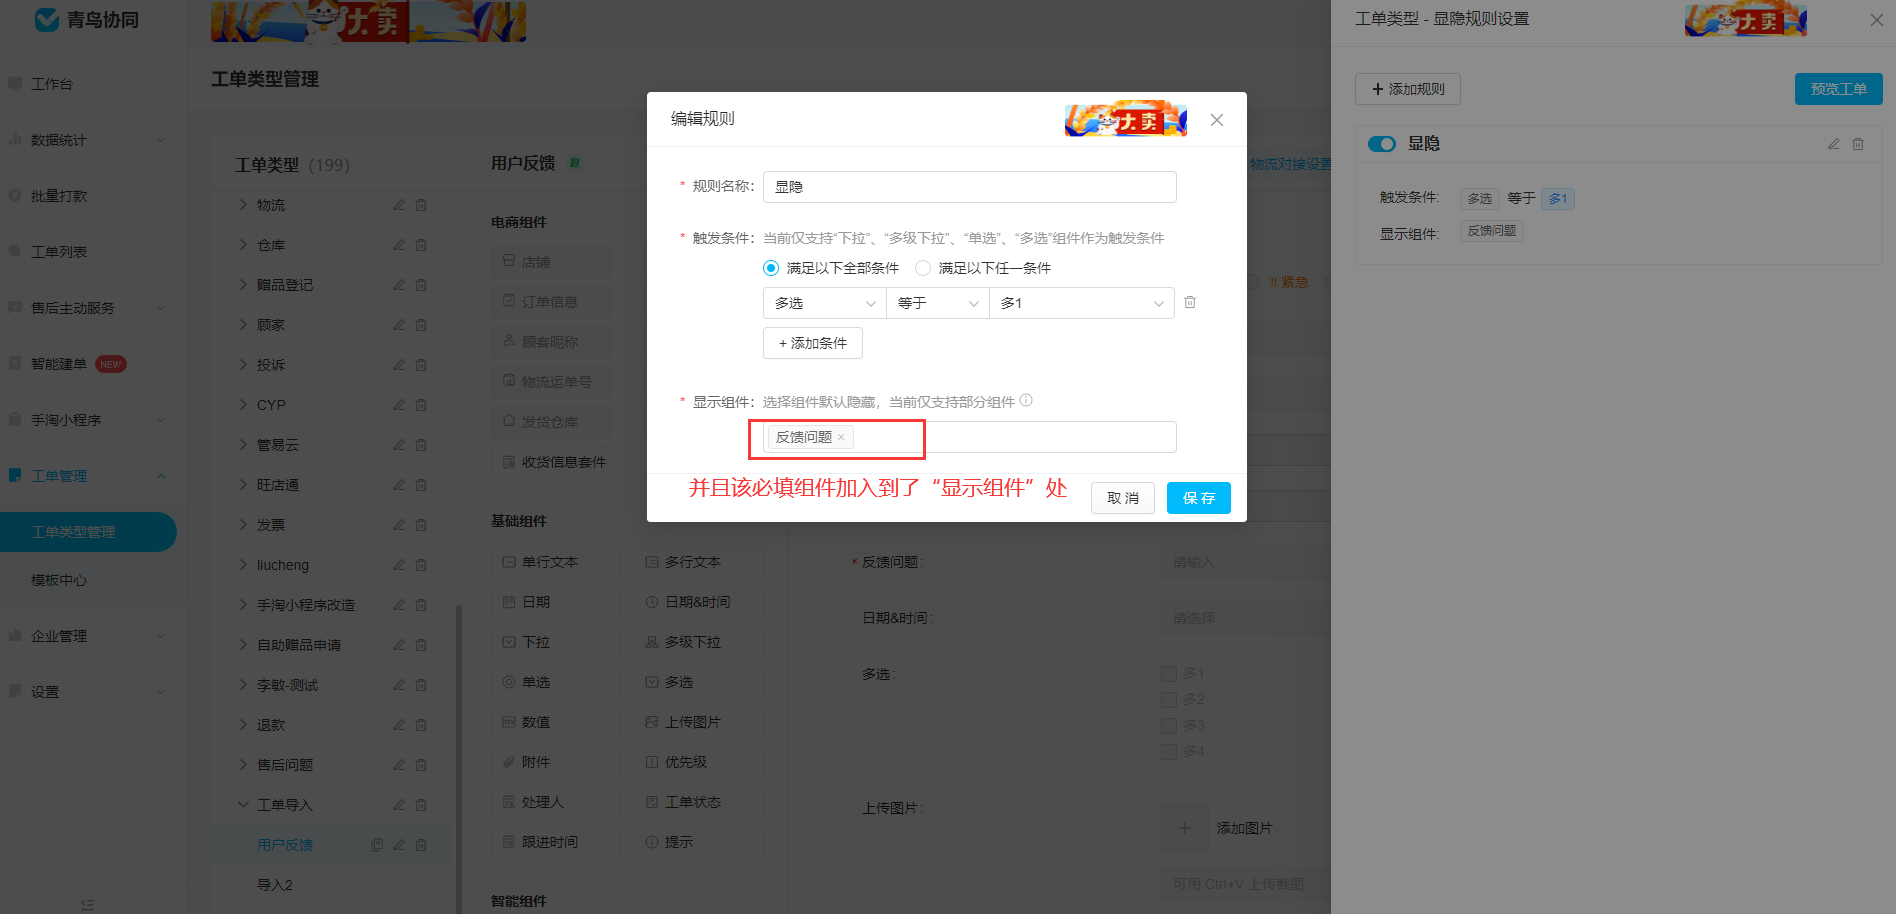The height and width of the screenshot is (914, 1896).
Task: Edit the 显隐 rule in side panel
Action: coord(1834,144)
